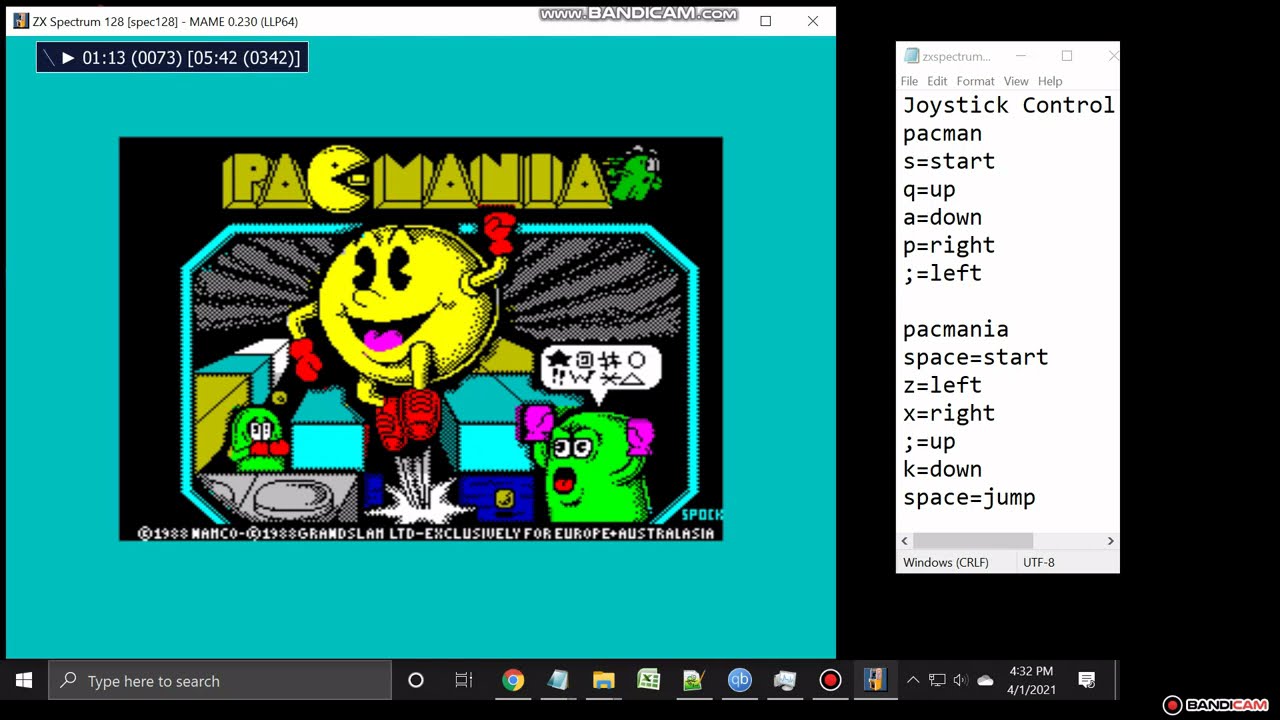Open Task View from the taskbar
This screenshot has width=1280, height=720.
pyautogui.click(x=463, y=681)
